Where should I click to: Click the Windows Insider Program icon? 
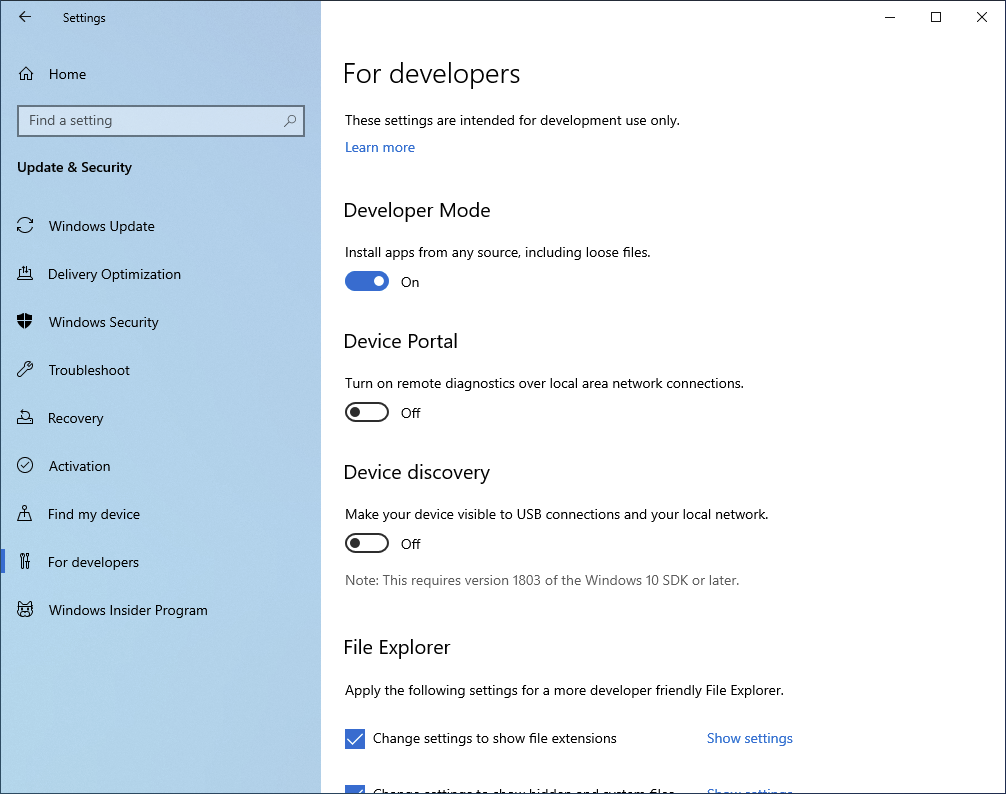pyautogui.click(x=26, y=610)
